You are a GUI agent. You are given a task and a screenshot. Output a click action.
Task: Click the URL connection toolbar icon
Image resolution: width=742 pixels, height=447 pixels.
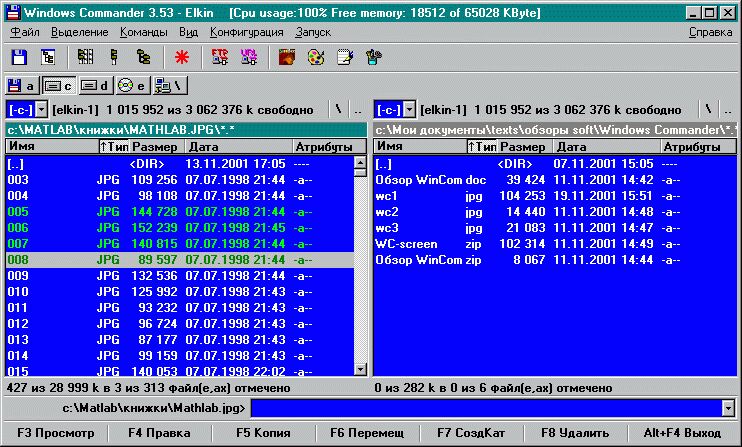click(248, 57)
